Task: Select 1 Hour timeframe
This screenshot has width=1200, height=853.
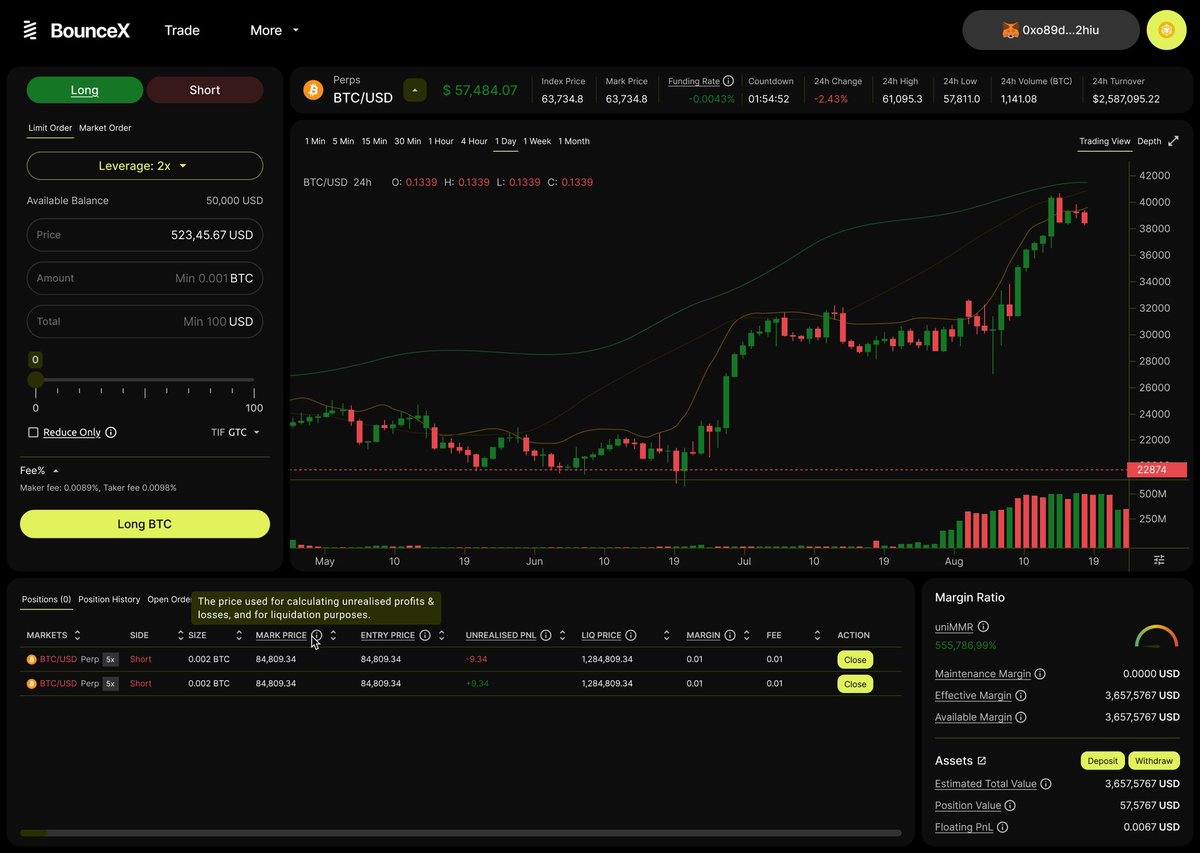Action: (441, 141)
